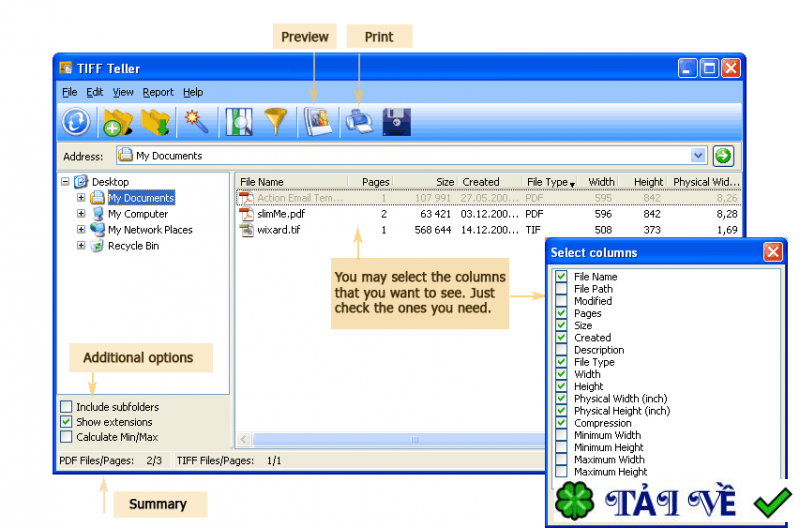
Task: Click the green clover icon
Action: point(574,501)
